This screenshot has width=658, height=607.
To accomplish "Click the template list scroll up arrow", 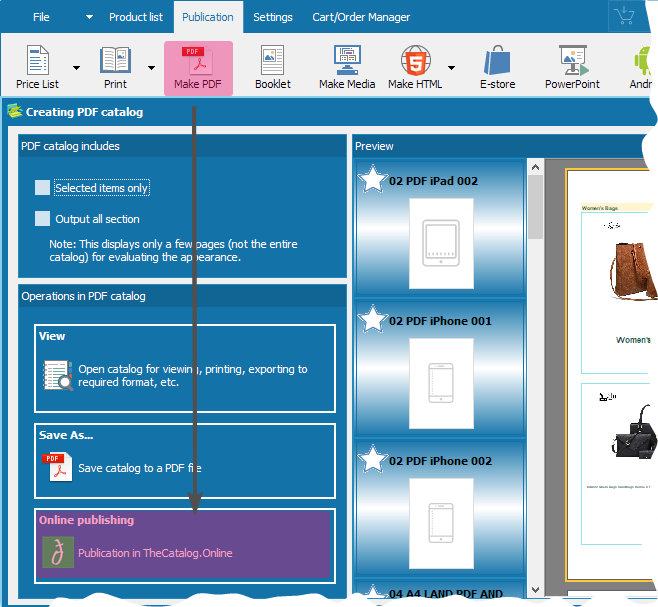I will 535,167.
